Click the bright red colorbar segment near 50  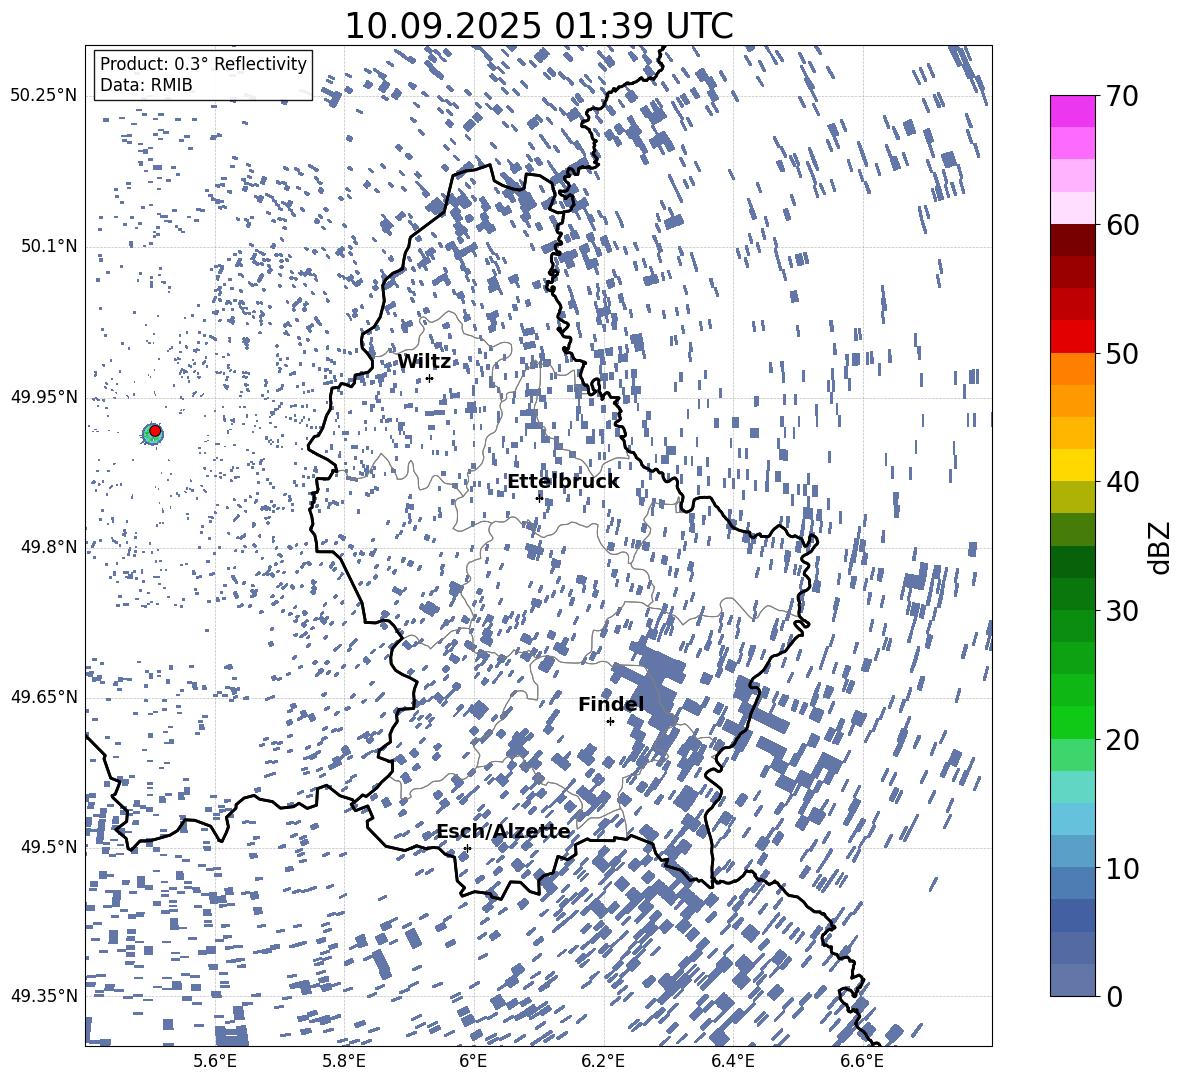pyautogui.click(x=1072, y=337)
